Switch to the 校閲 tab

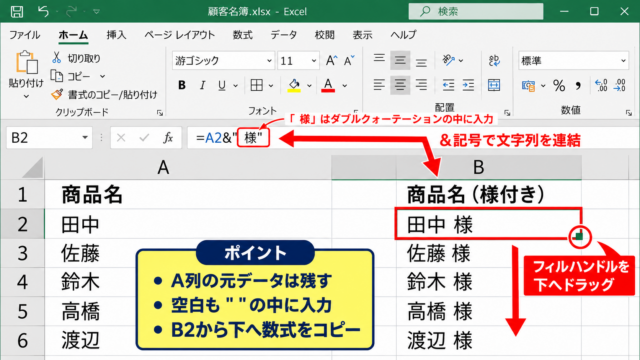tap(324, 35)
